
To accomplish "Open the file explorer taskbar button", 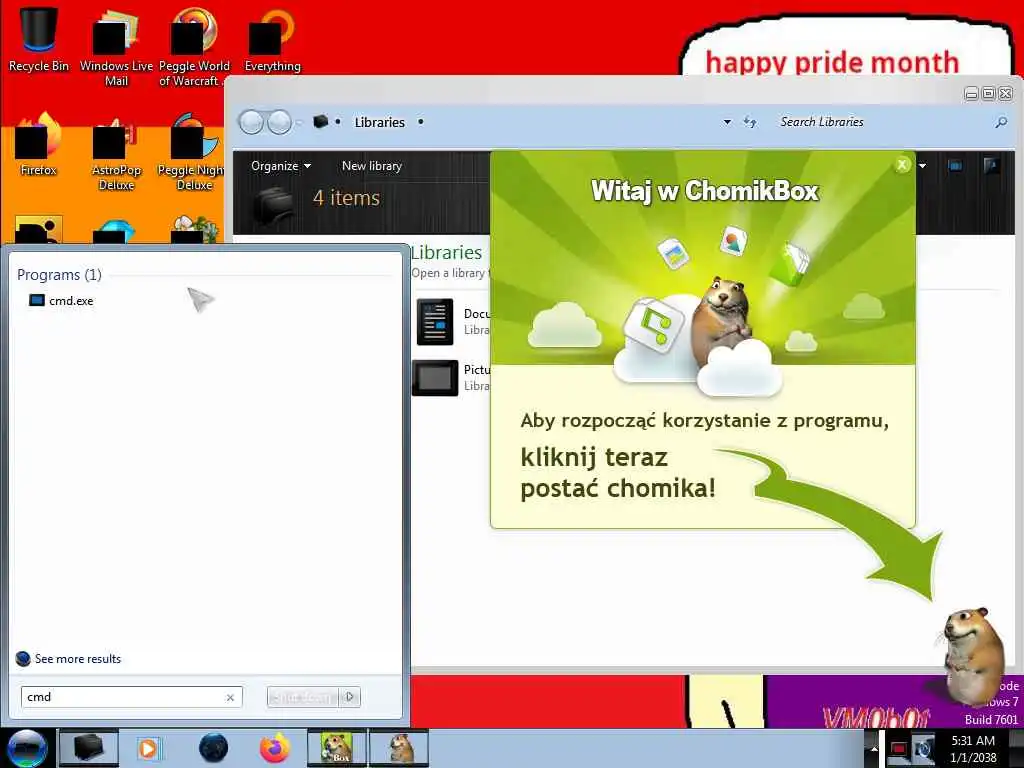I will pos(89,748).
